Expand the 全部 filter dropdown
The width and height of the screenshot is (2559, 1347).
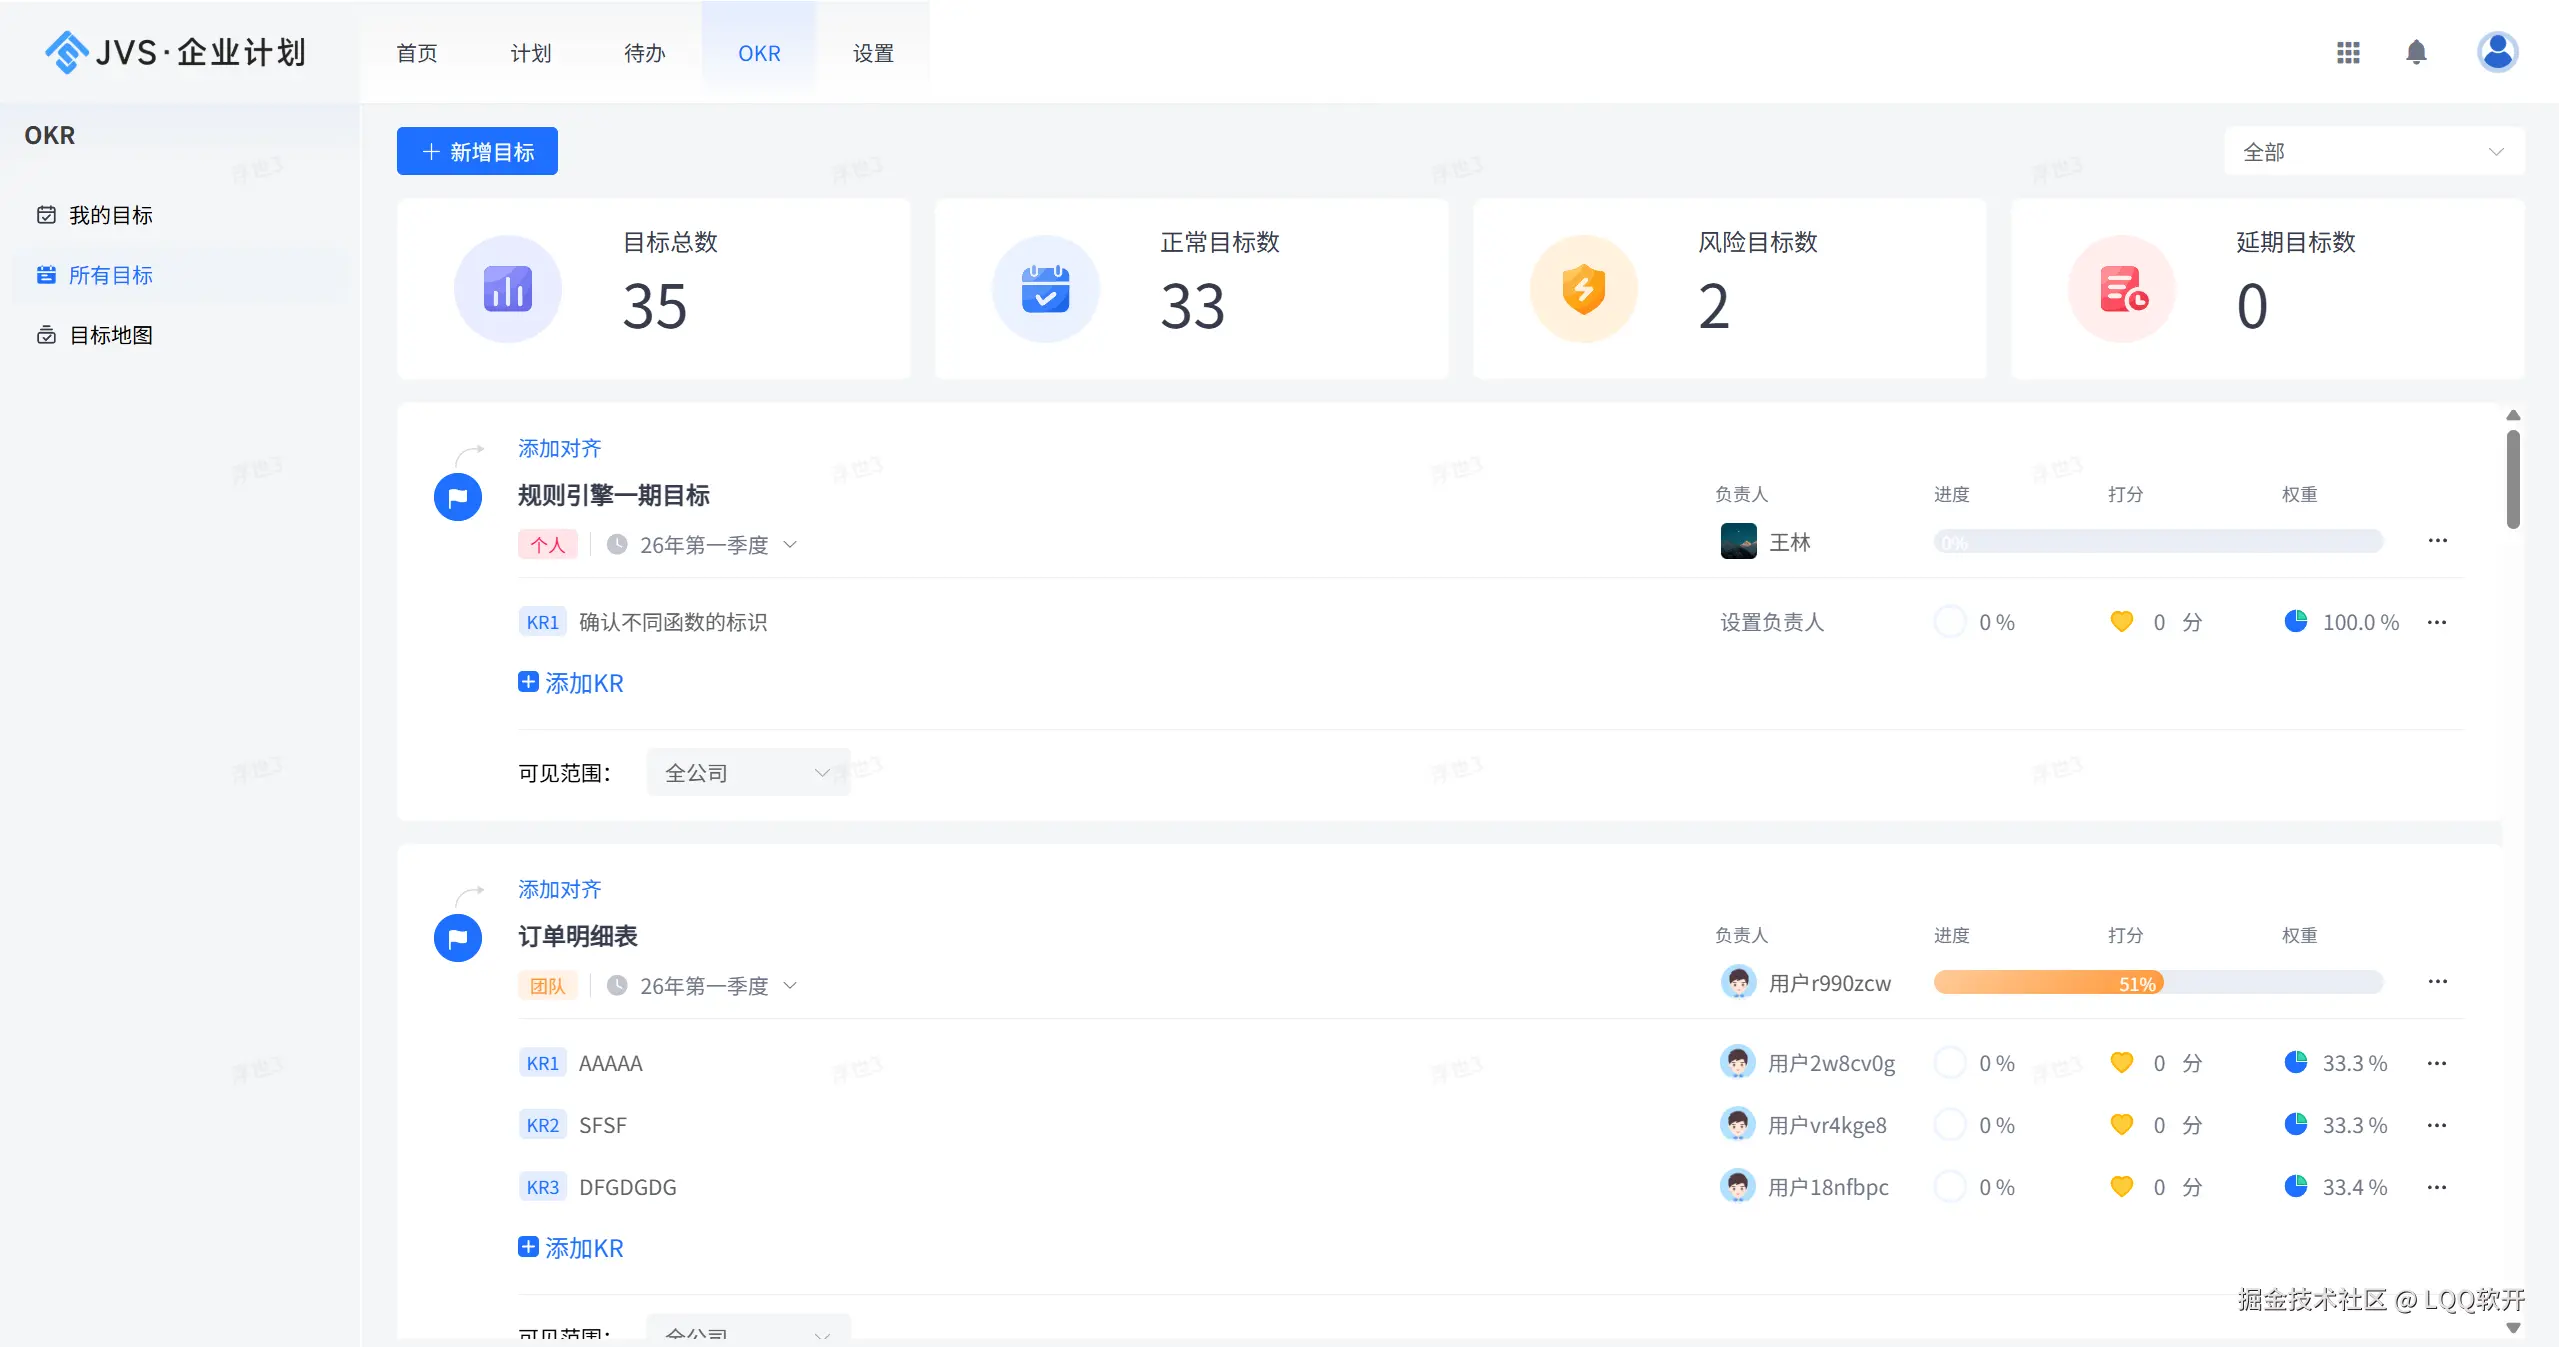[2373, 152]
